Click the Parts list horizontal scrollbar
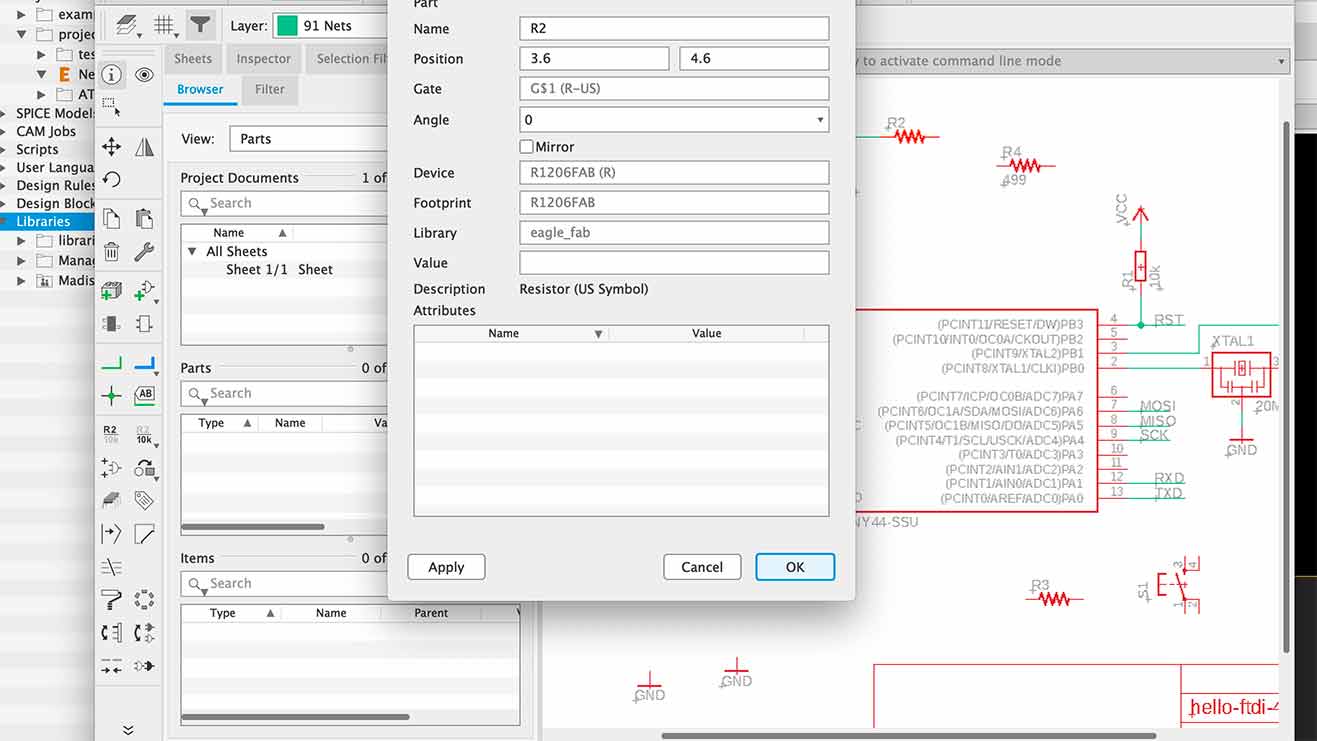1317x741 pixels. pyautogui.click(x=253, y=527)
